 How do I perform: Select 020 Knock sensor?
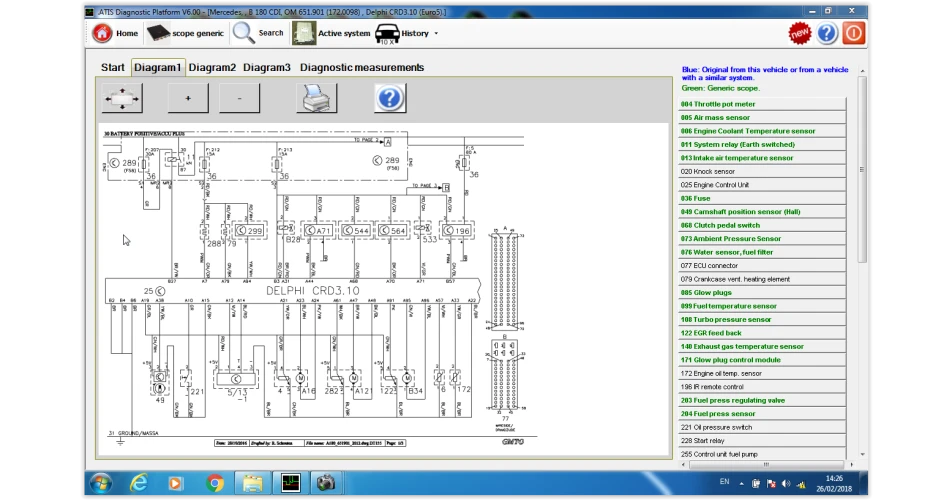click(762, 172)
